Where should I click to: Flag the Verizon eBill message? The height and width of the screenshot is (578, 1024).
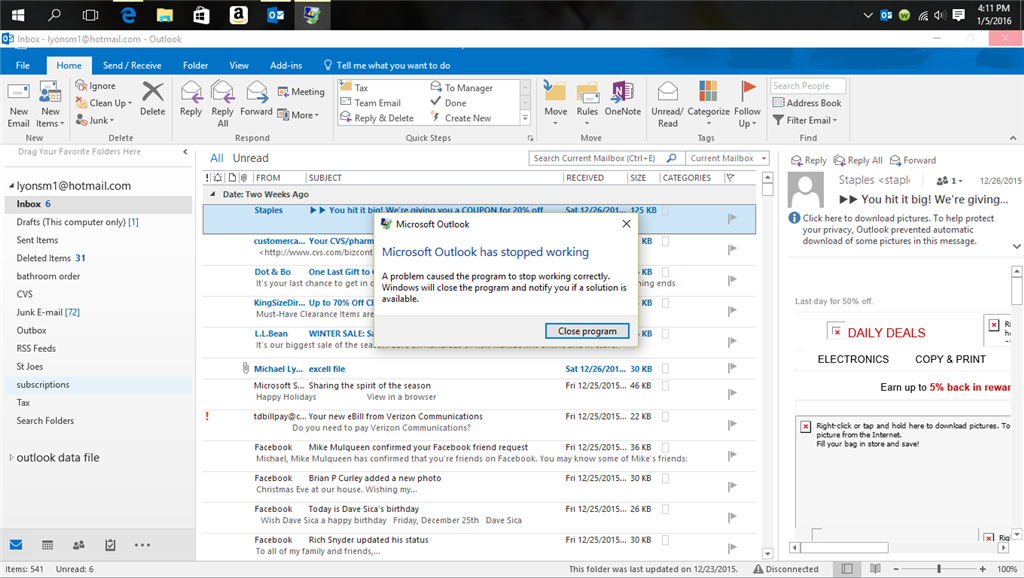(732, 425)
